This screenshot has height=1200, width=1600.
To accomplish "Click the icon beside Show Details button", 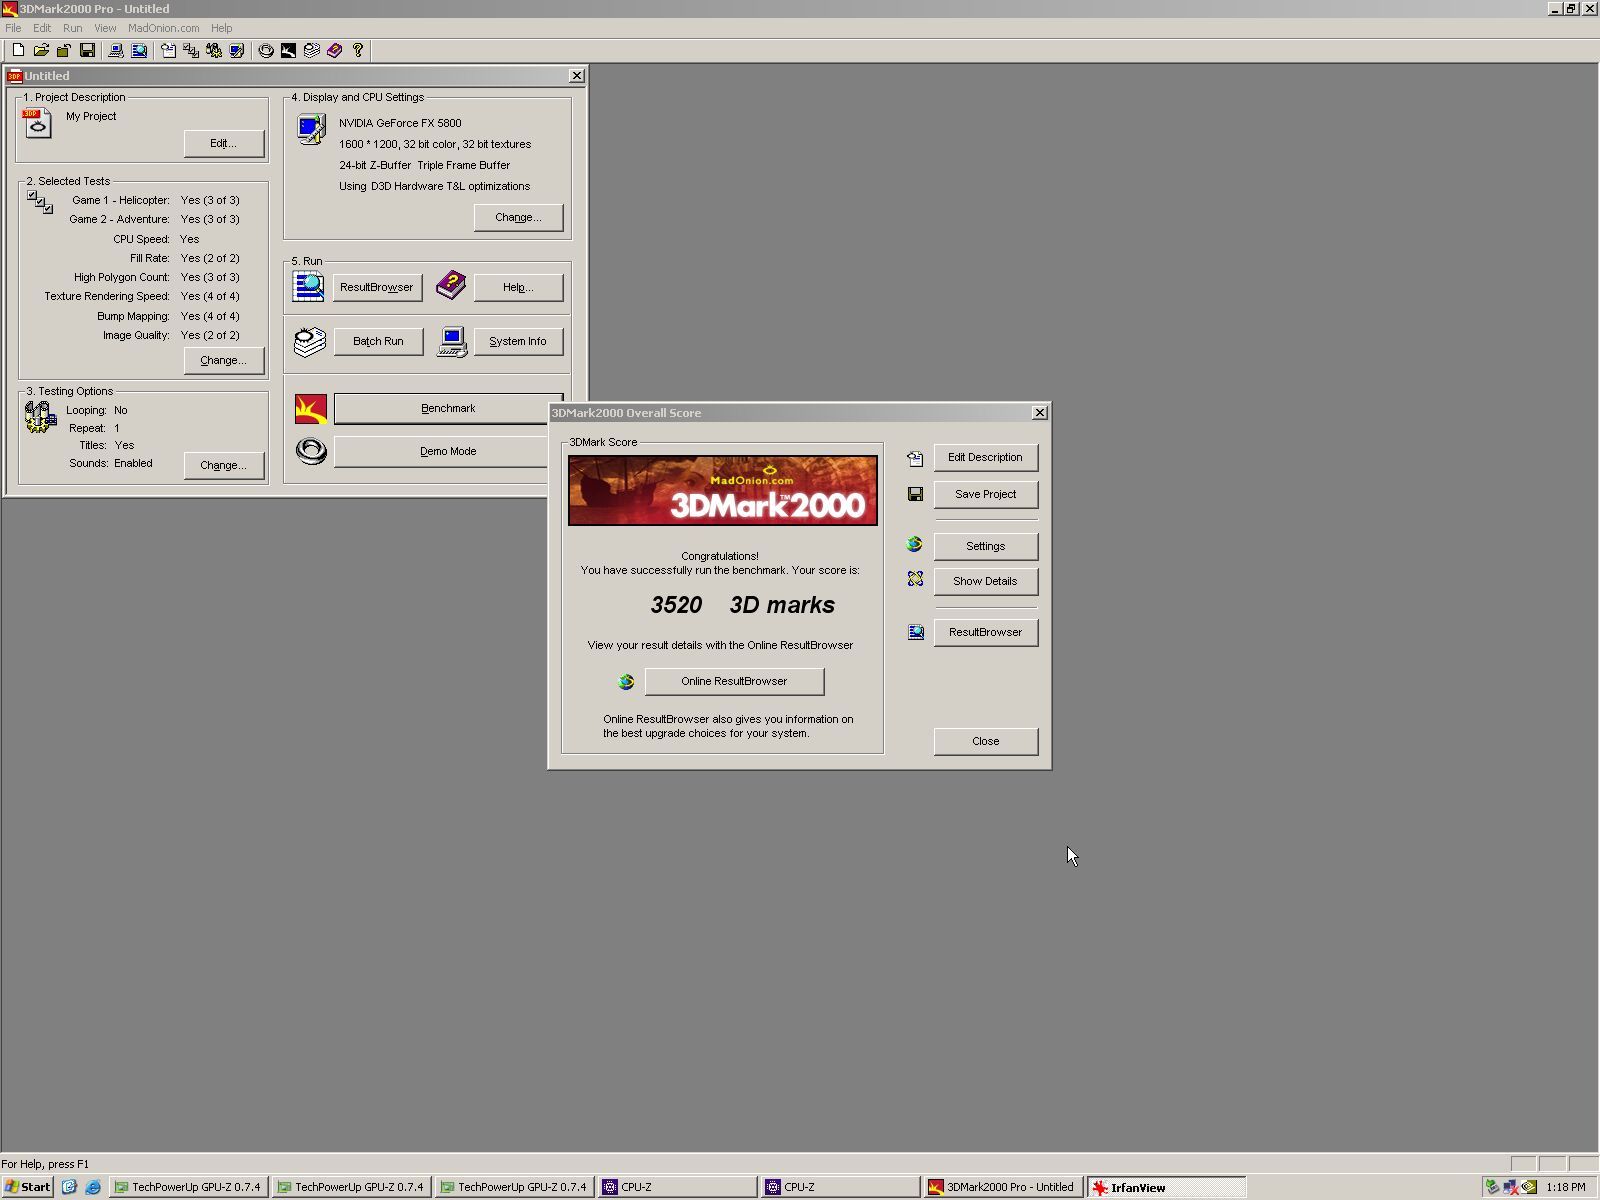I will pyautogui.click(x=915, y=579).
